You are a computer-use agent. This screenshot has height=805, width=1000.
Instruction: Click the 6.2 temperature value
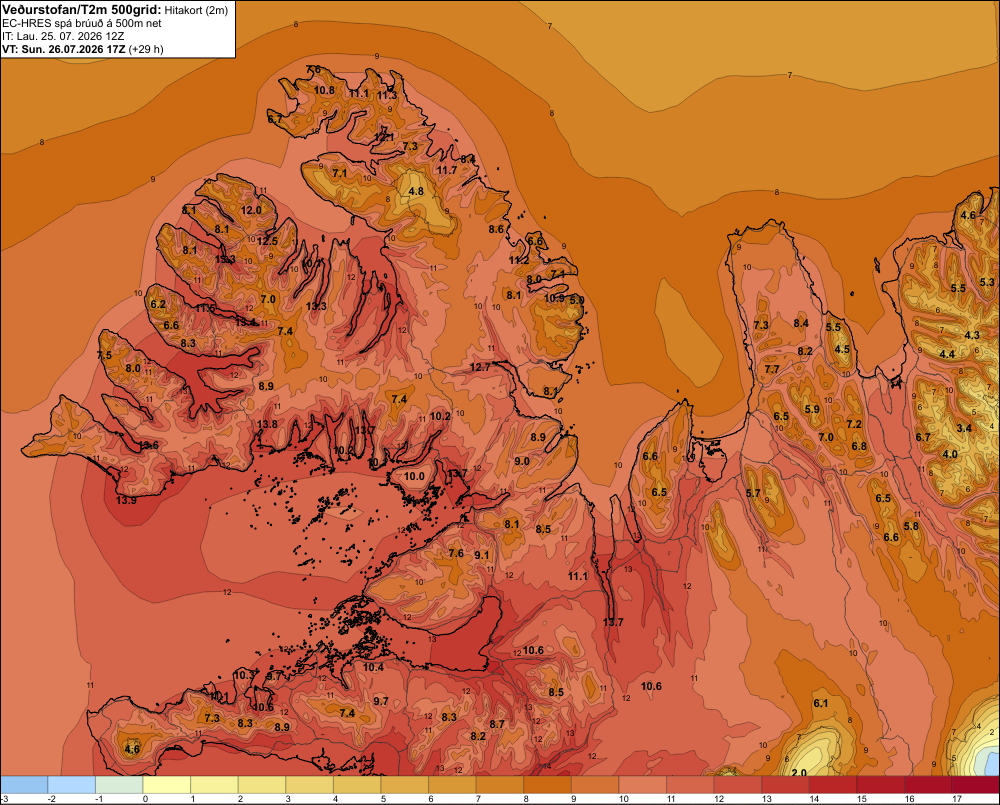click(158, 304)
